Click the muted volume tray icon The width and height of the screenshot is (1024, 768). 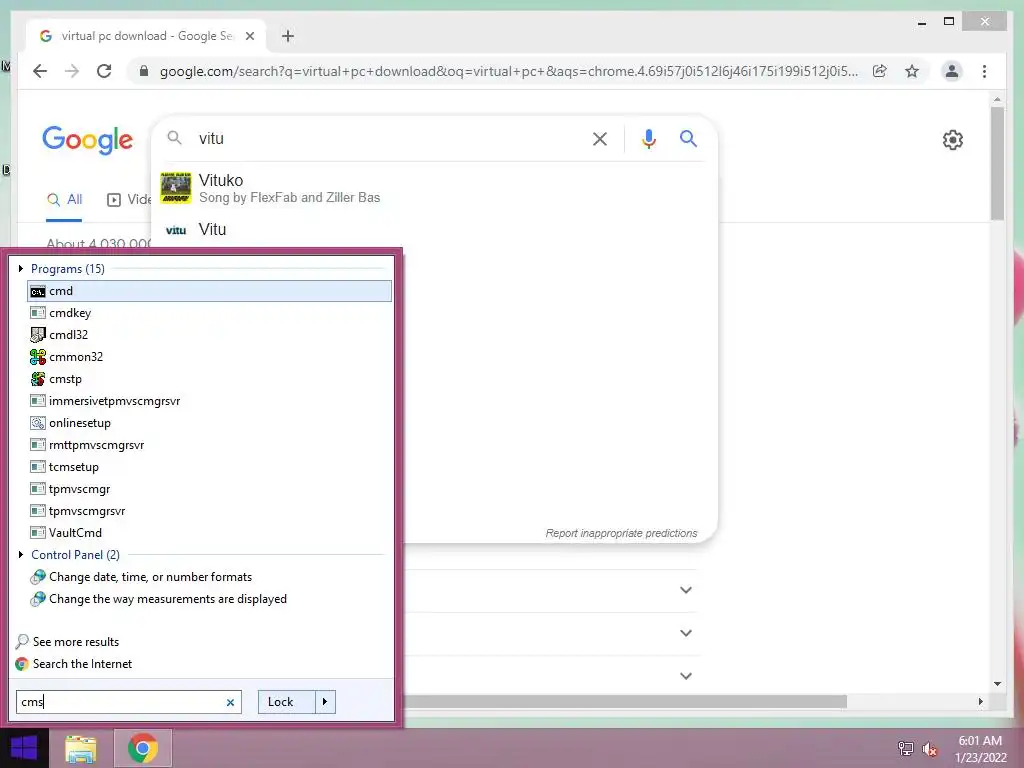coord(930,749)
